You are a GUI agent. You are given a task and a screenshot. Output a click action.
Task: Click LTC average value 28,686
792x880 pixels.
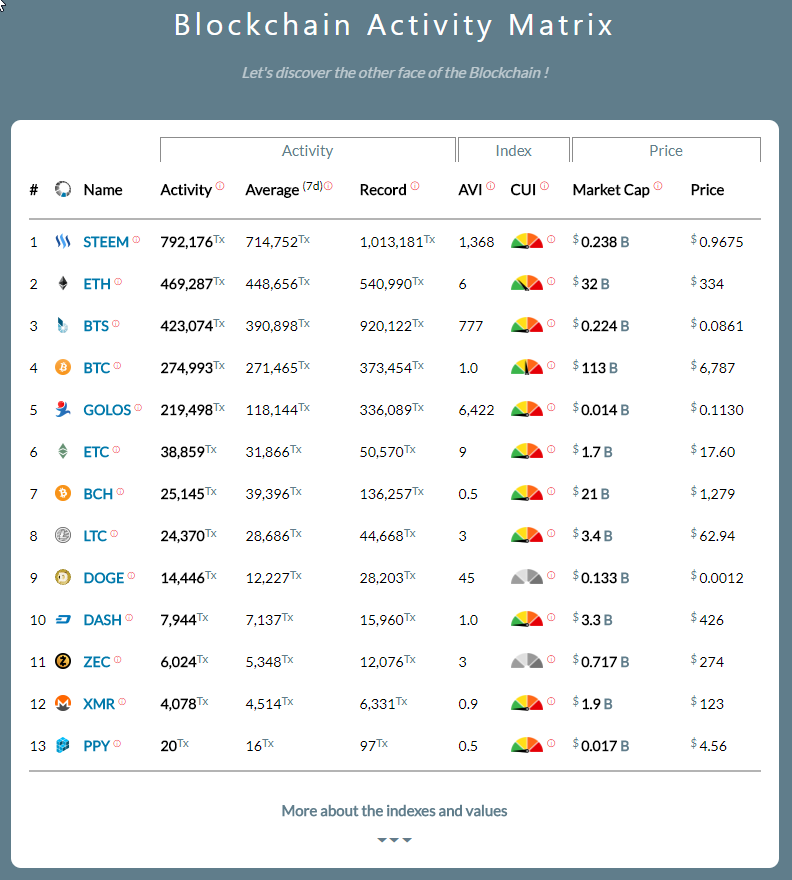(x=268, y=536)
